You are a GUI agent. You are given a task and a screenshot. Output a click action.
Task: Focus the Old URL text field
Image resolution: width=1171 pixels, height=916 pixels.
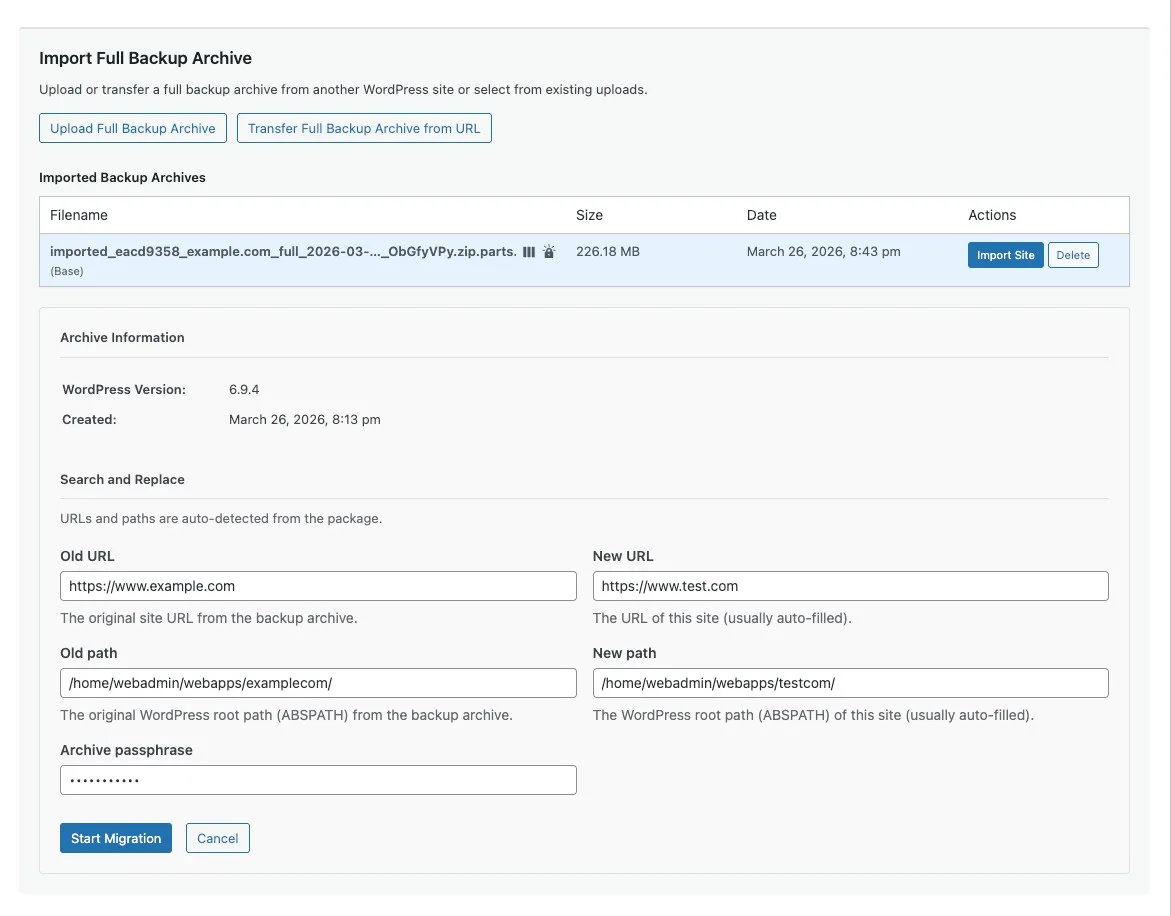tap(318, 586)
